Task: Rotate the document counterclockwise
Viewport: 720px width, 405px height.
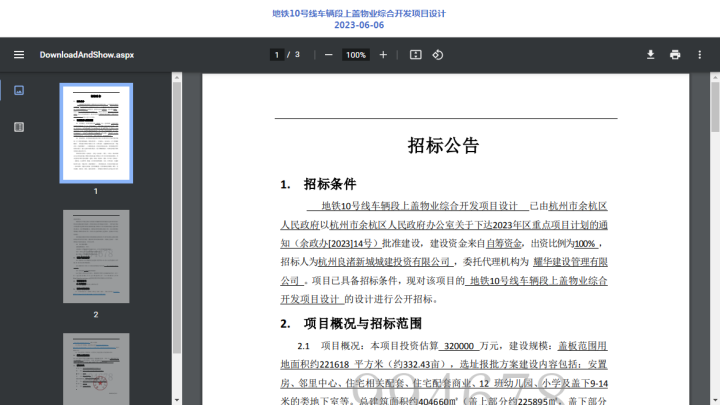Action: coord(438,55)
